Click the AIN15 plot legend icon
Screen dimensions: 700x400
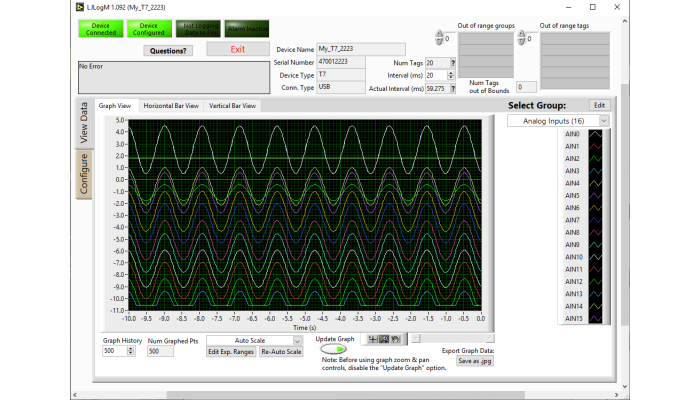tap(596, 319)
